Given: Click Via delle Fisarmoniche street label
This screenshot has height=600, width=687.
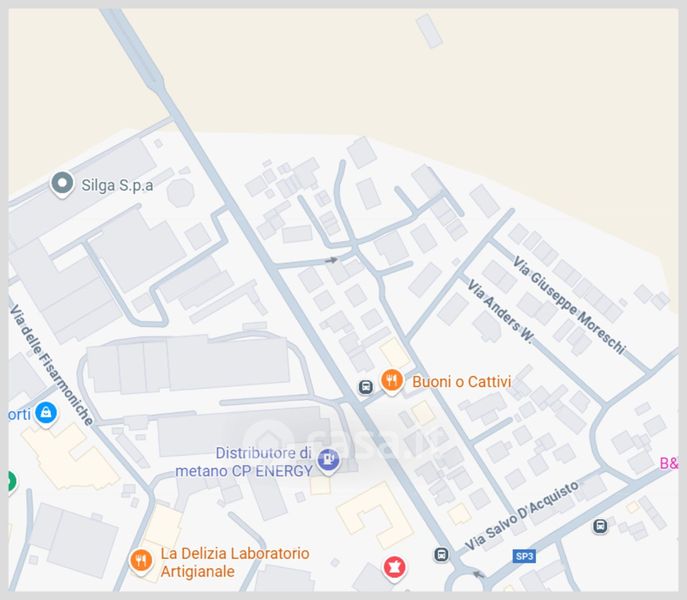Looking at the screenshot, I should pos(51,365).
